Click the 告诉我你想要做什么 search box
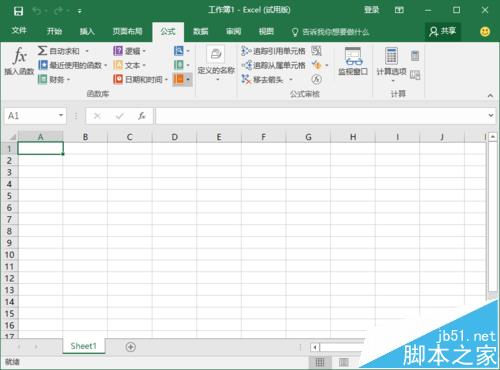The height and width of the screenshot is (370, 500). [x=331, y=32]
